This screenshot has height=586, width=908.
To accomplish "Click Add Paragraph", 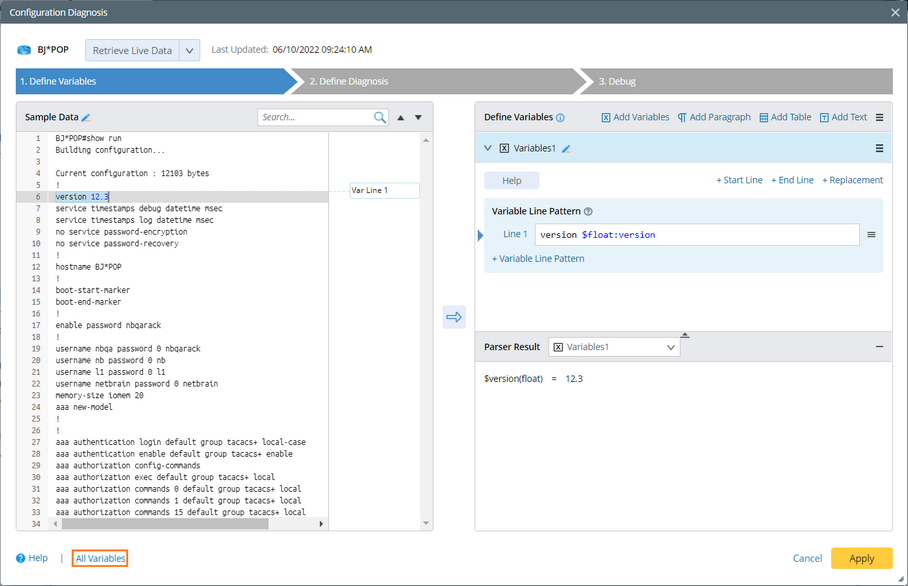I will 713,117.
